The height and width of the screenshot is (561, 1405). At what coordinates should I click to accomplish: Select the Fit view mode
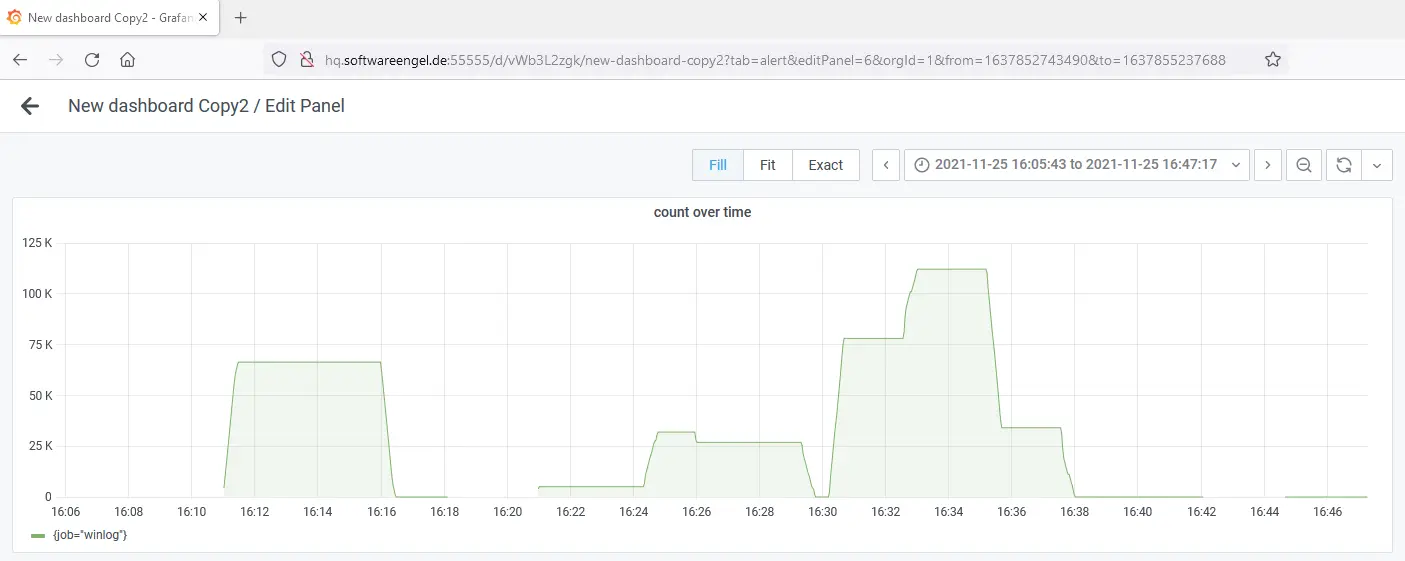(767, 165)
